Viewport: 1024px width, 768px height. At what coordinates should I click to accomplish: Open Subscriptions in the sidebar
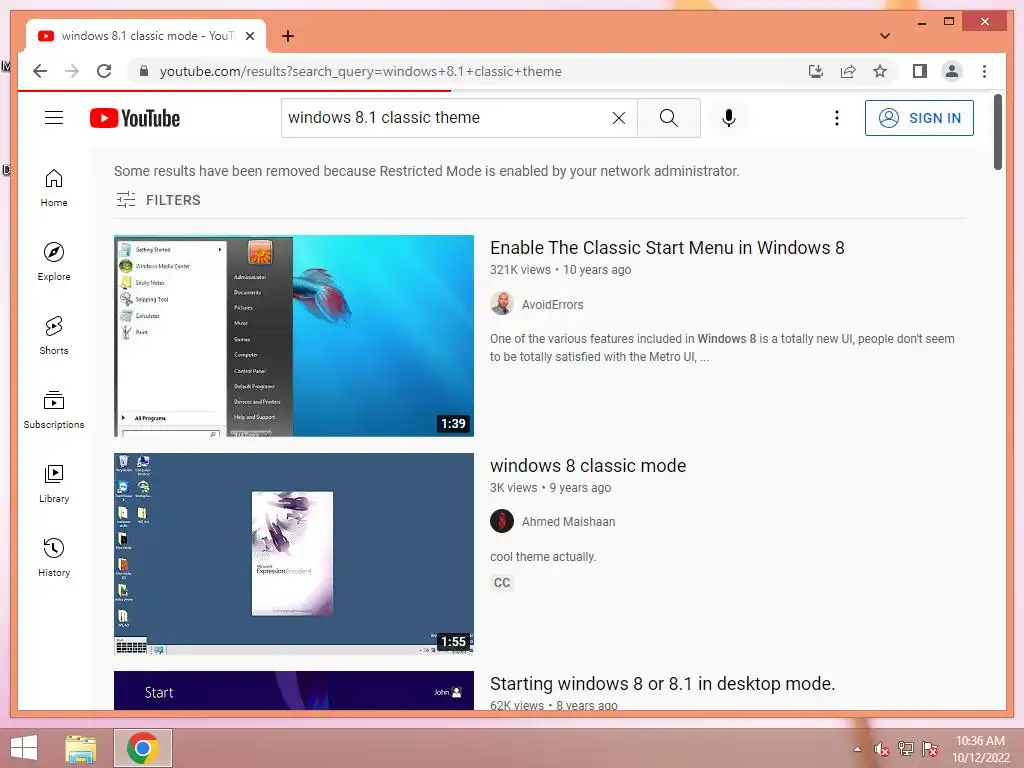(54, 409)
